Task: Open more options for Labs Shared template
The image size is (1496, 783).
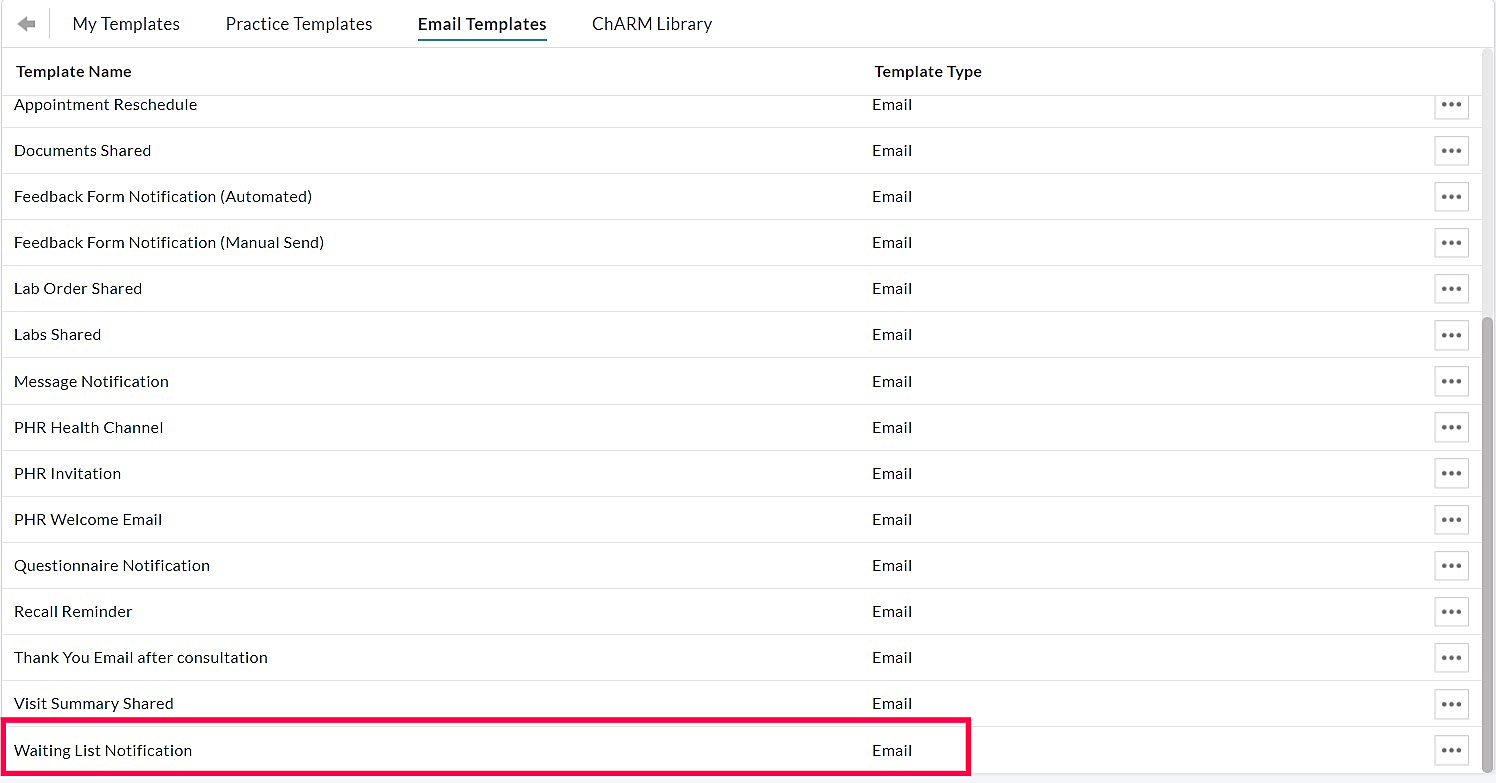Action: click(x=1451, y=335)
